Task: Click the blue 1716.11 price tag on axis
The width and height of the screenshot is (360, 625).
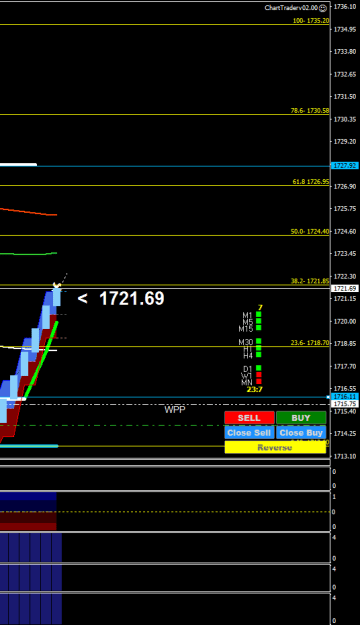Action: coord(345,397)
